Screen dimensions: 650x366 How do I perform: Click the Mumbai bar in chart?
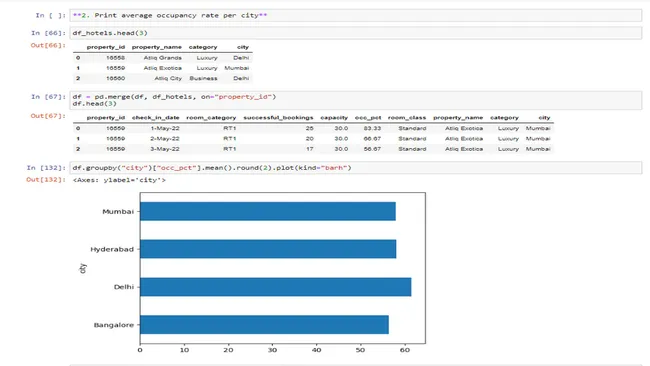click(268, 211)
